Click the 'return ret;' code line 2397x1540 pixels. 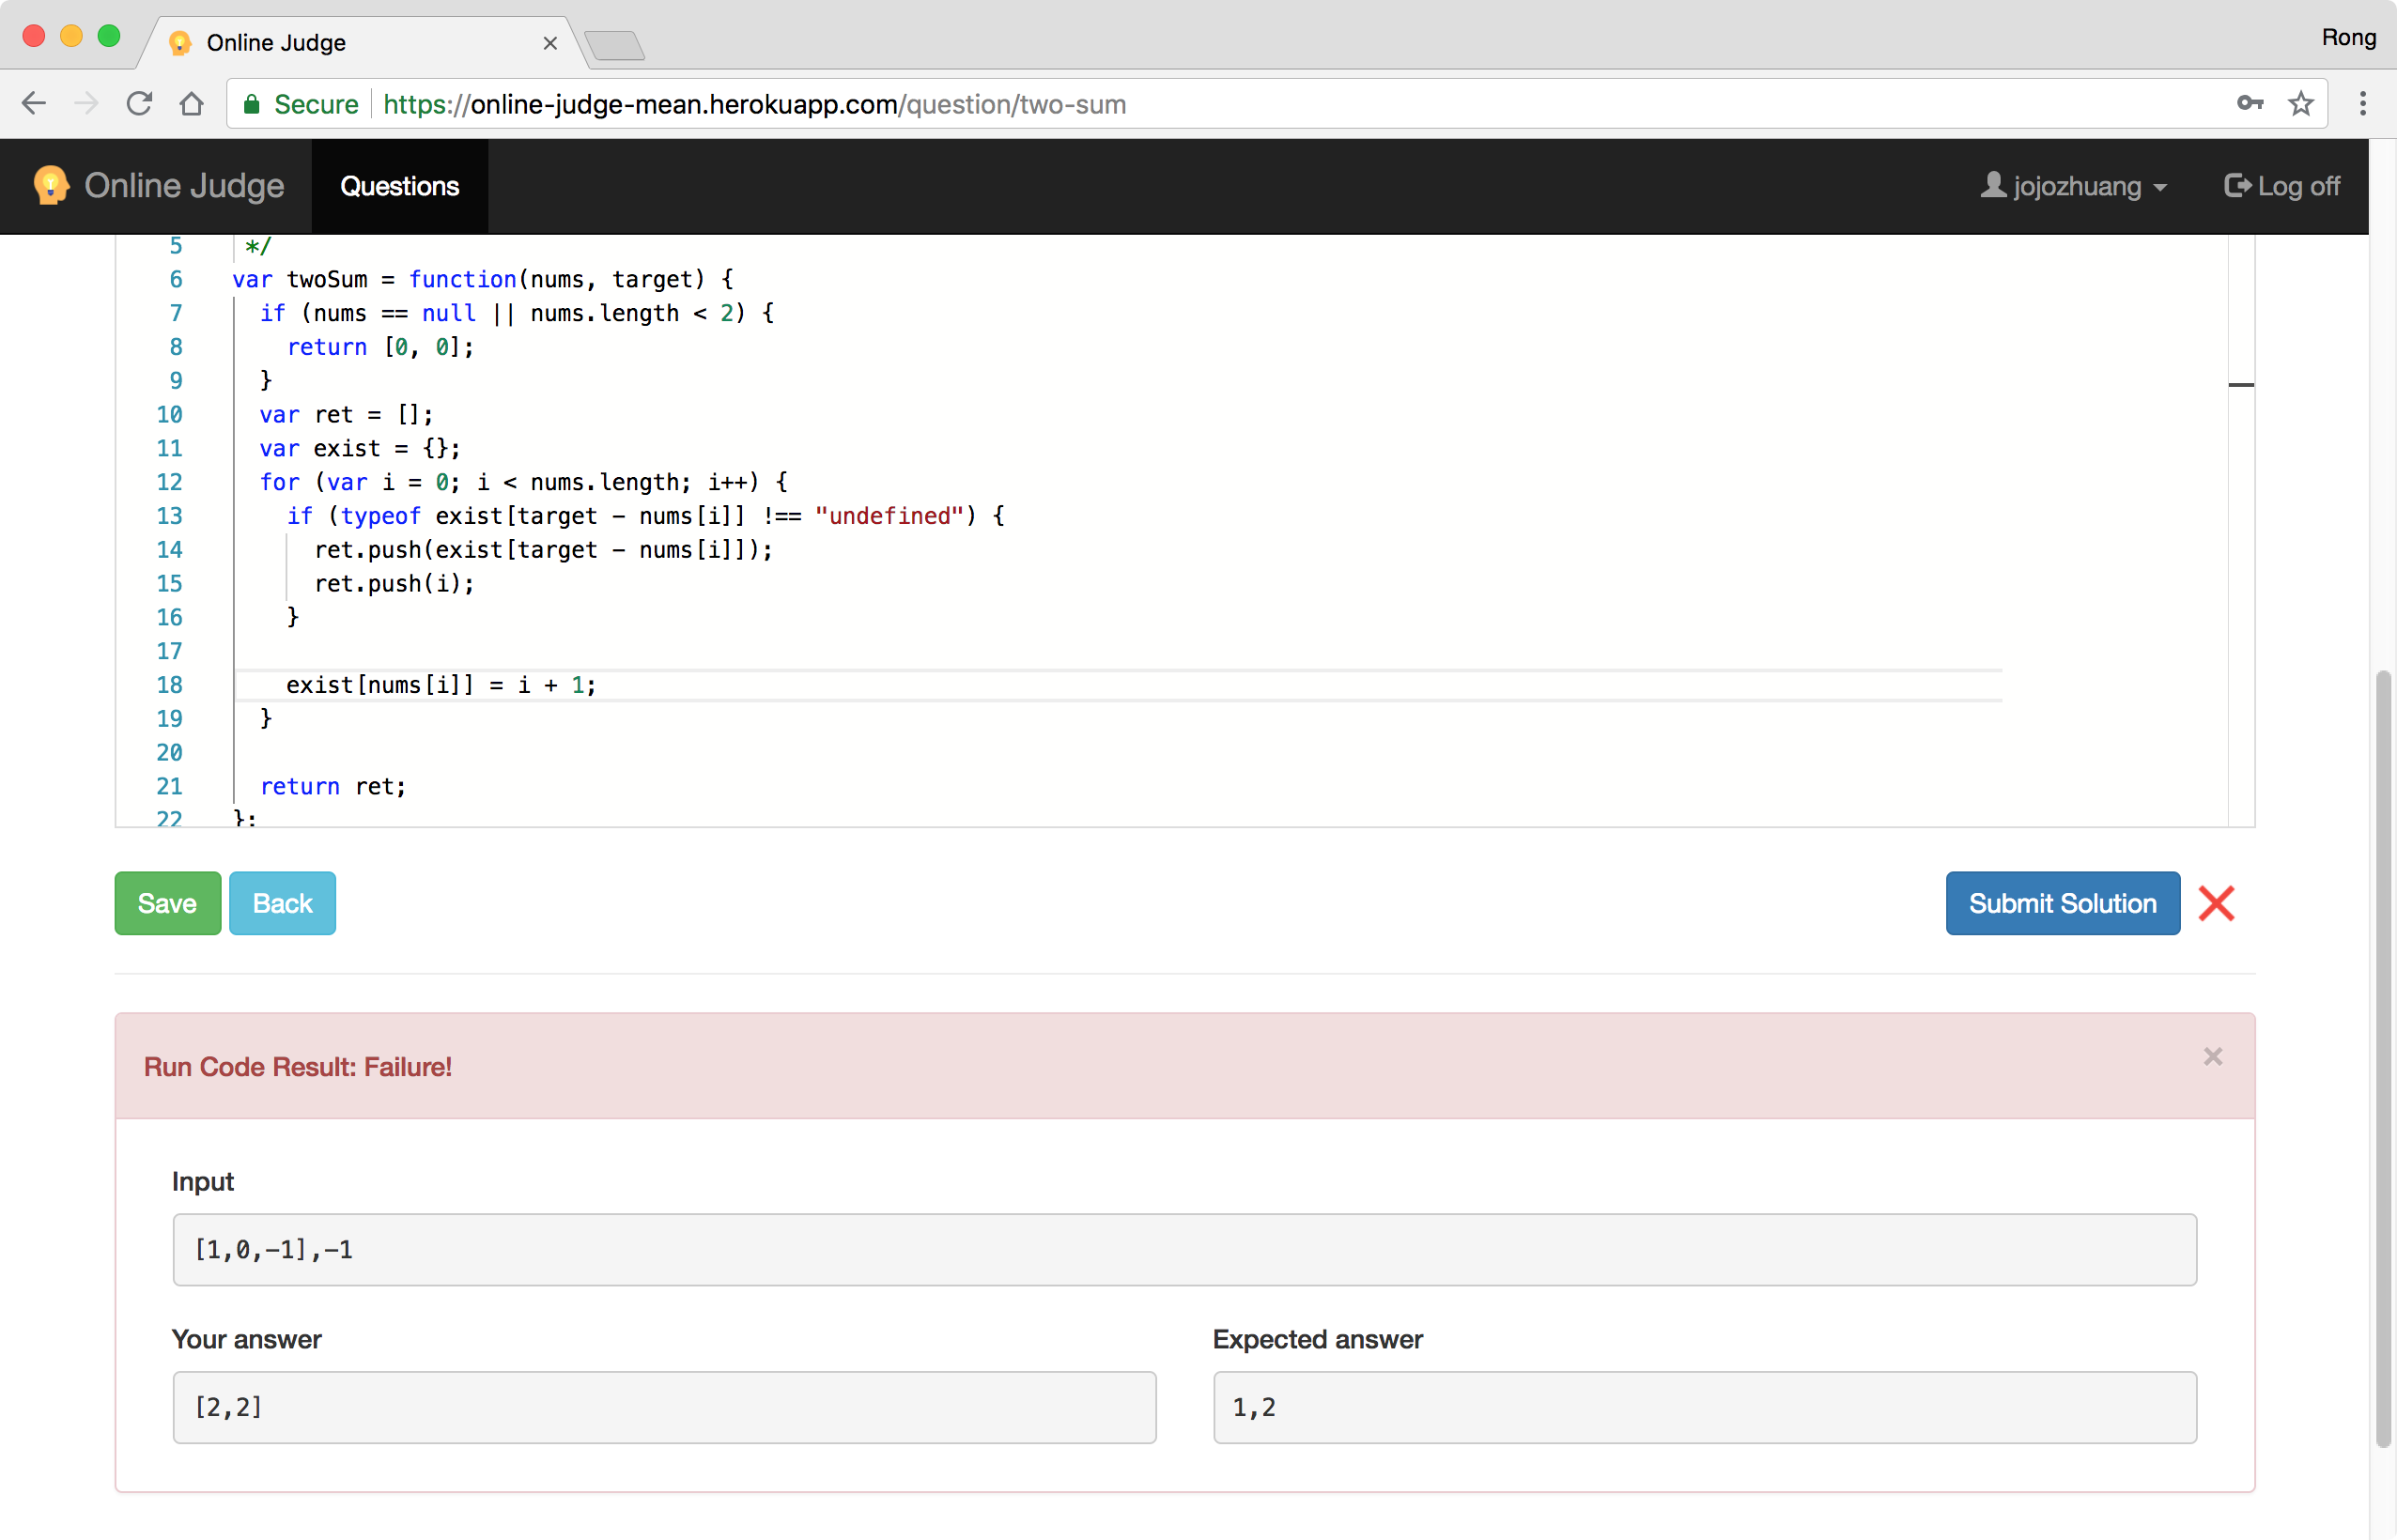point(333,786)
